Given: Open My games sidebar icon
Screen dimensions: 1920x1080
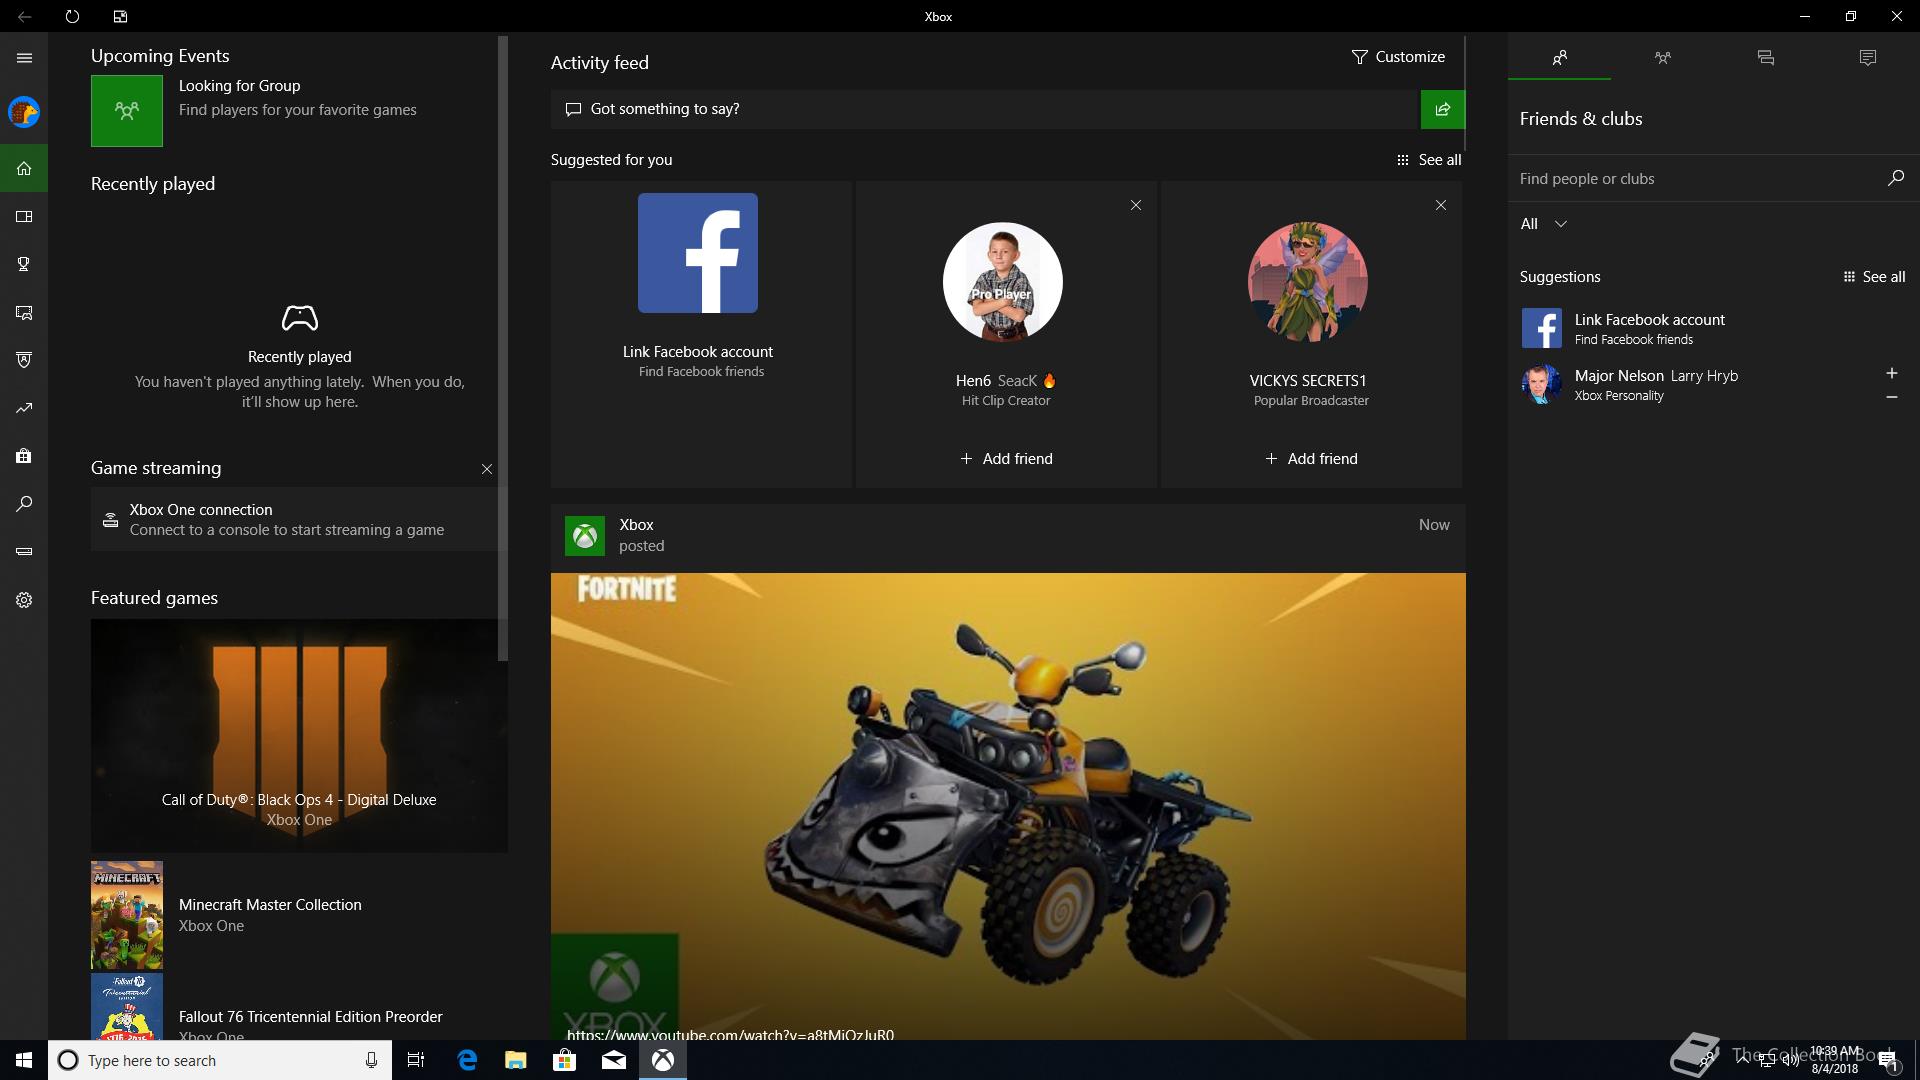Looking at the screenshot, I should tap(24, 216).
